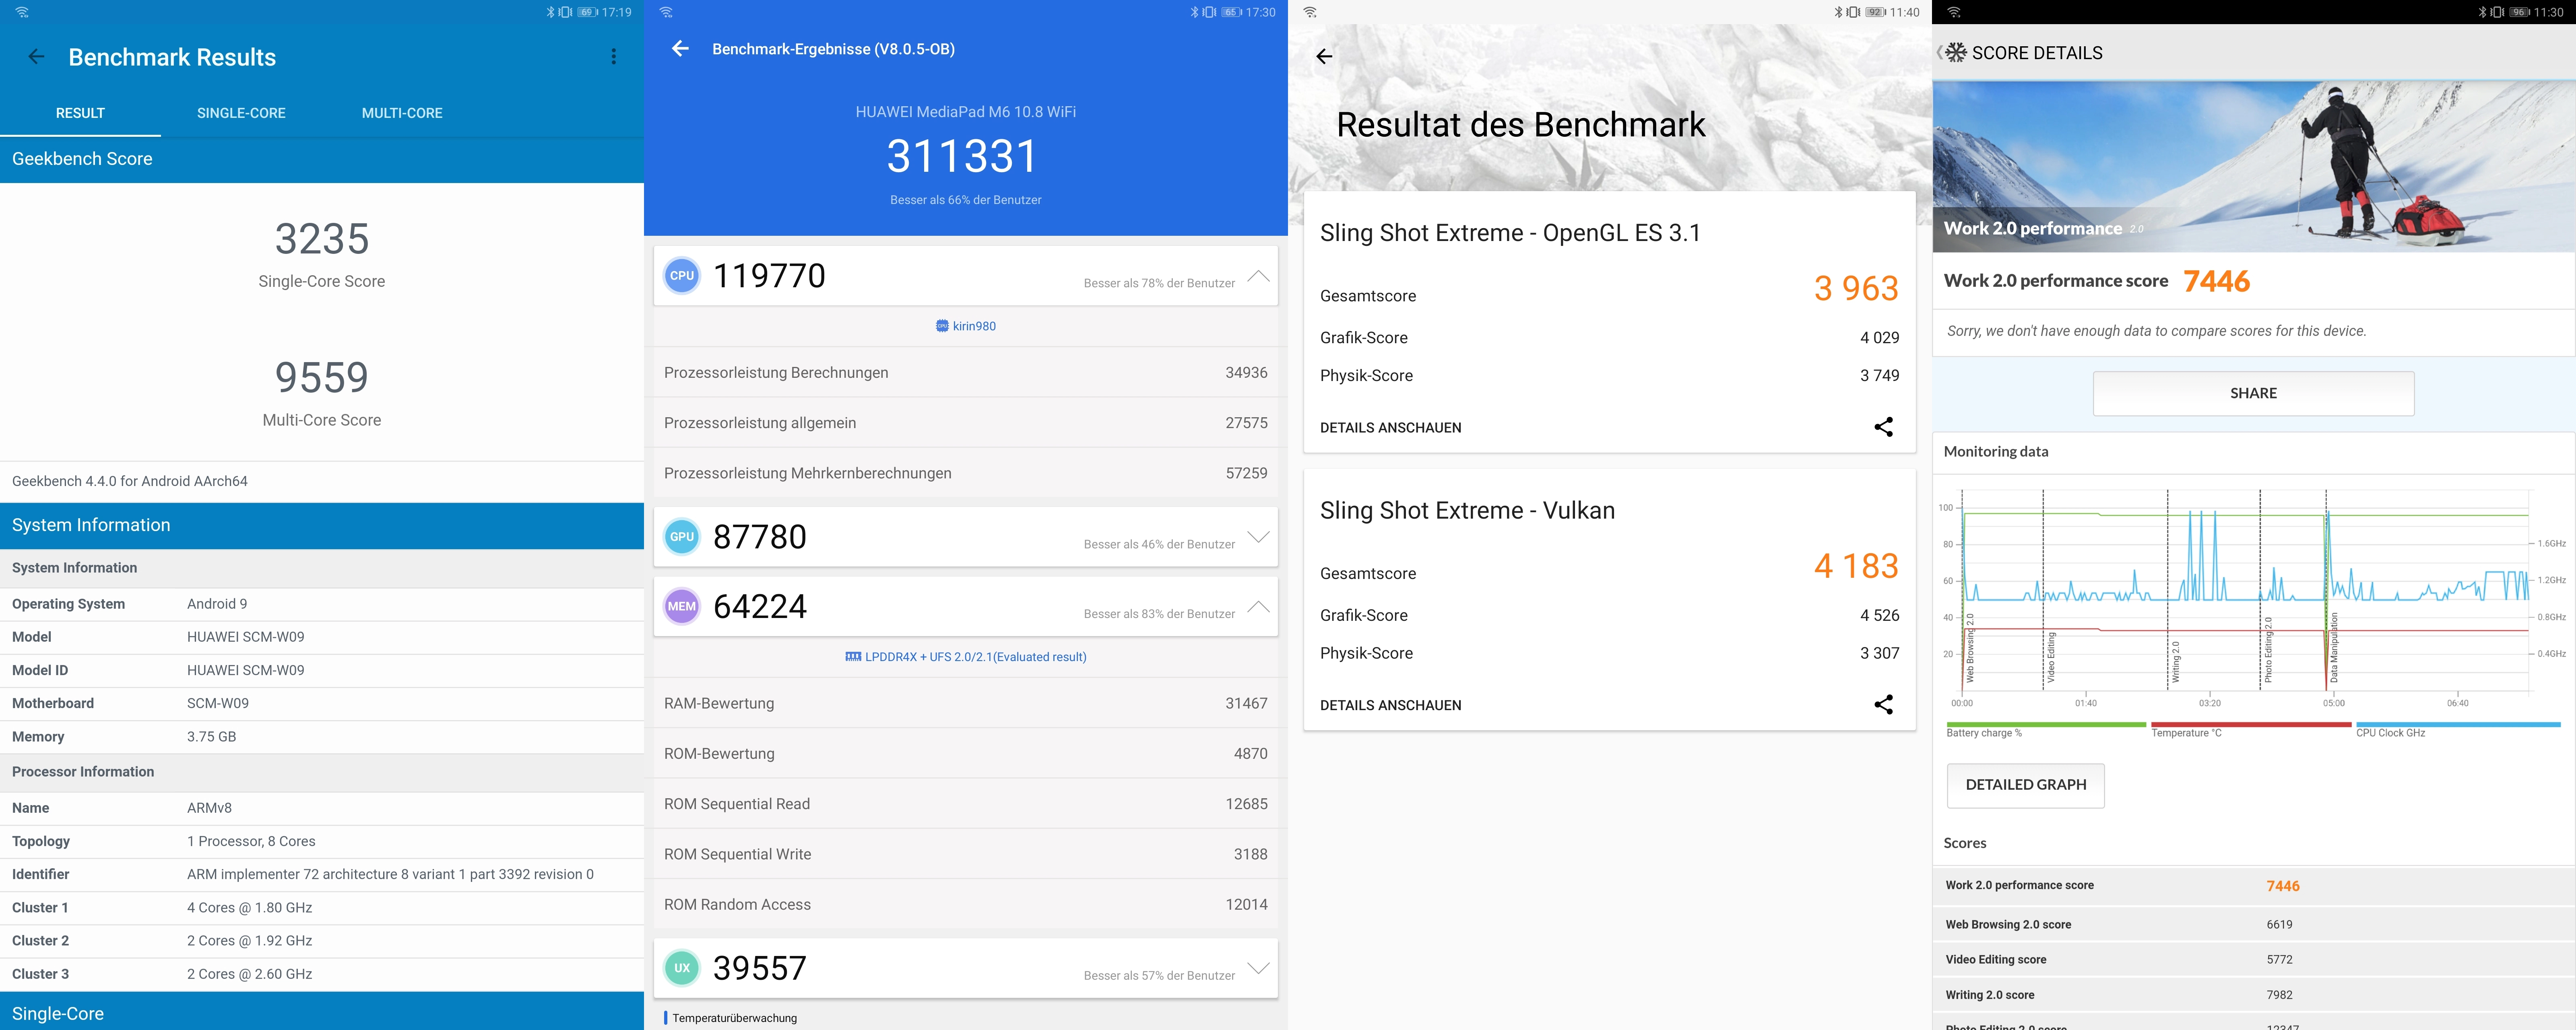The image size is (2576, 1030).
Task: Tap Vulkan Physik-Score 3 307 row
Action: 1609,653
